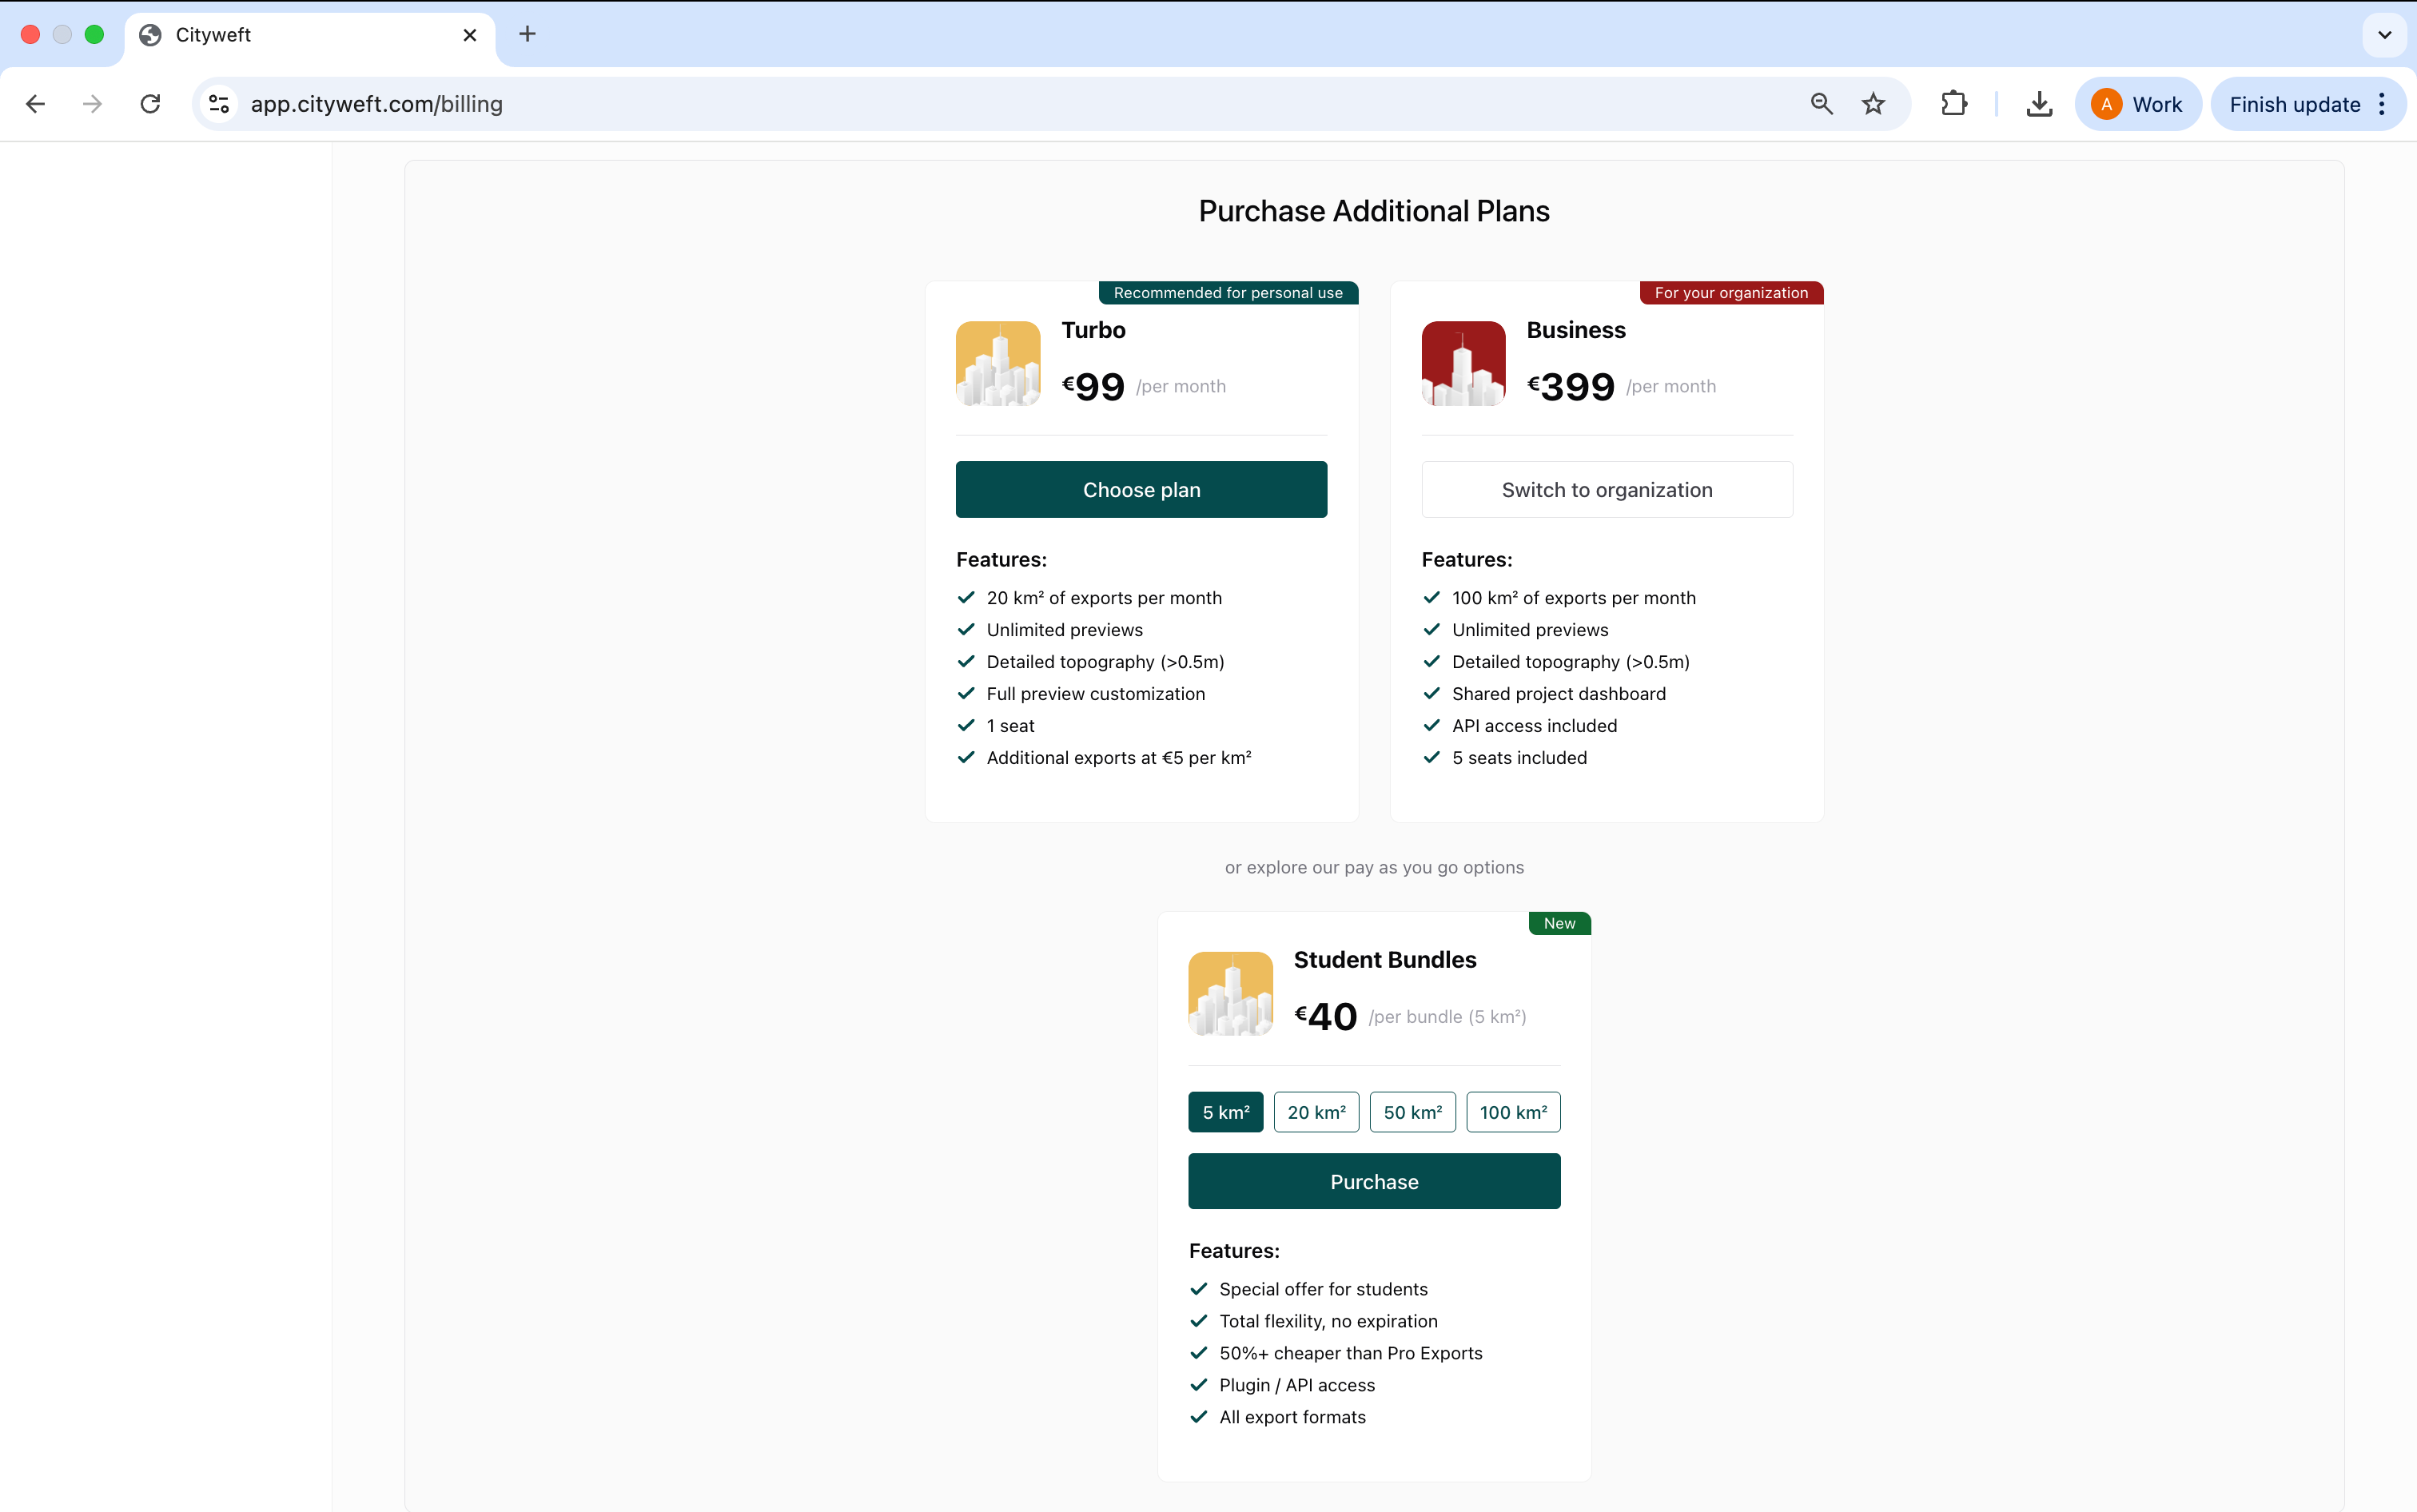This screenshot has height=1512, width=2417.
Task: Open Chrome three-dot menu next to Finish update
Action: click(x=2382, y=104)
